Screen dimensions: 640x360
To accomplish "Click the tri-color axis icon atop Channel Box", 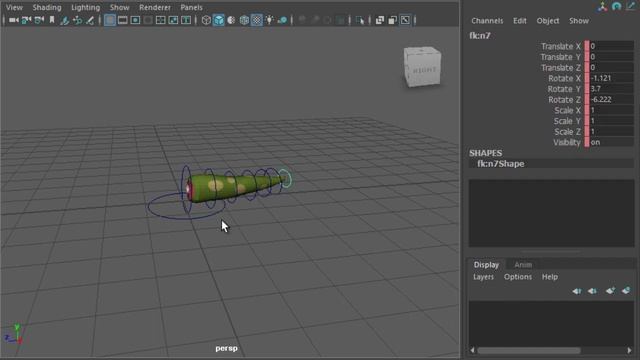I will point(602,6).
